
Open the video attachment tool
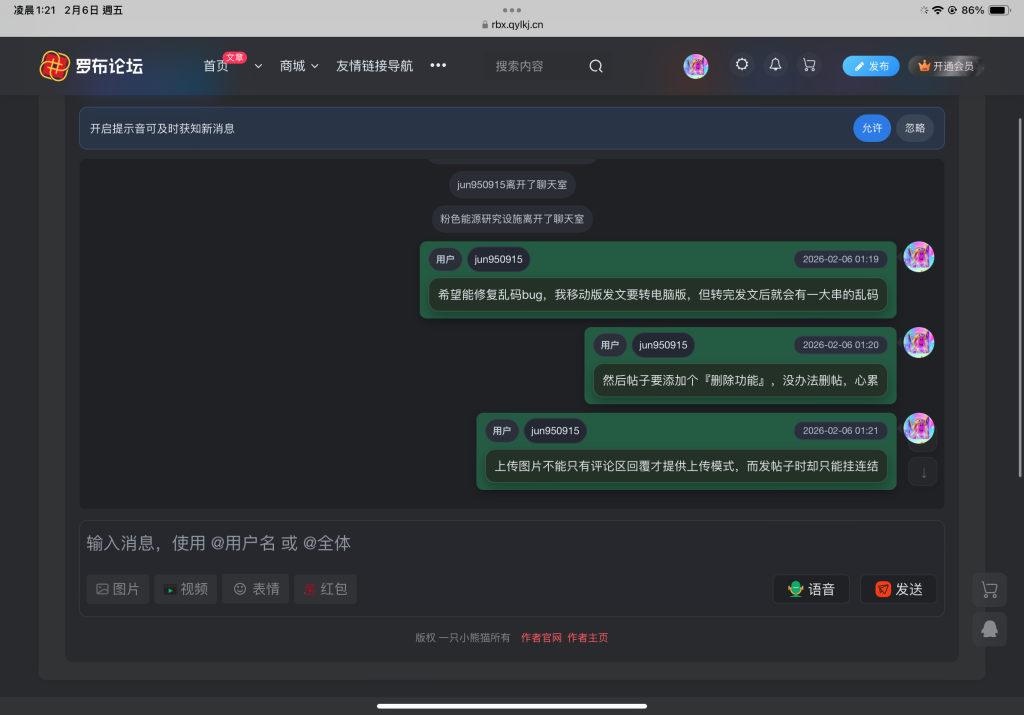click(185, 589)
